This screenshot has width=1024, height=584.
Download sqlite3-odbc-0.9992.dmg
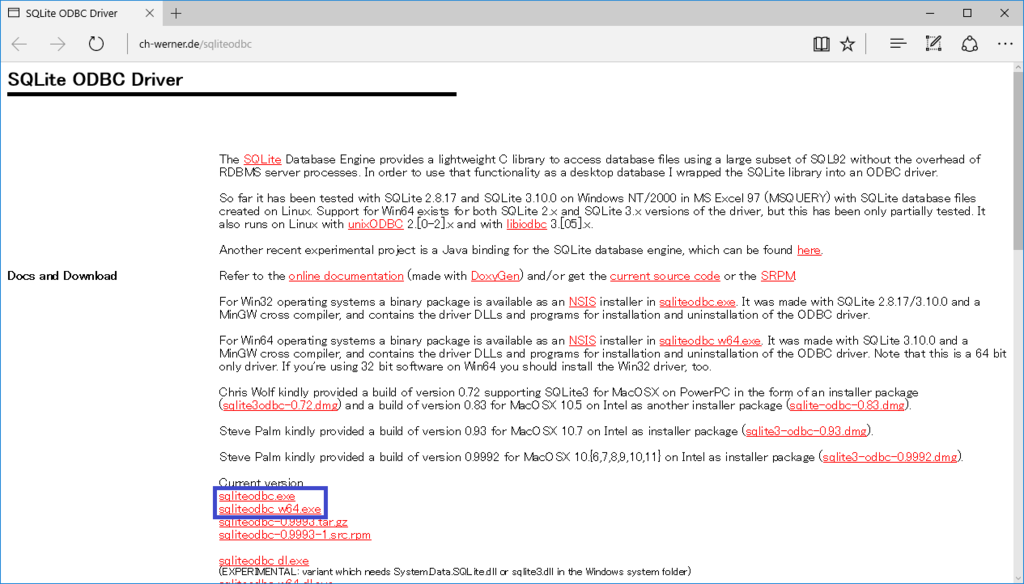click(x=890, y=457)
